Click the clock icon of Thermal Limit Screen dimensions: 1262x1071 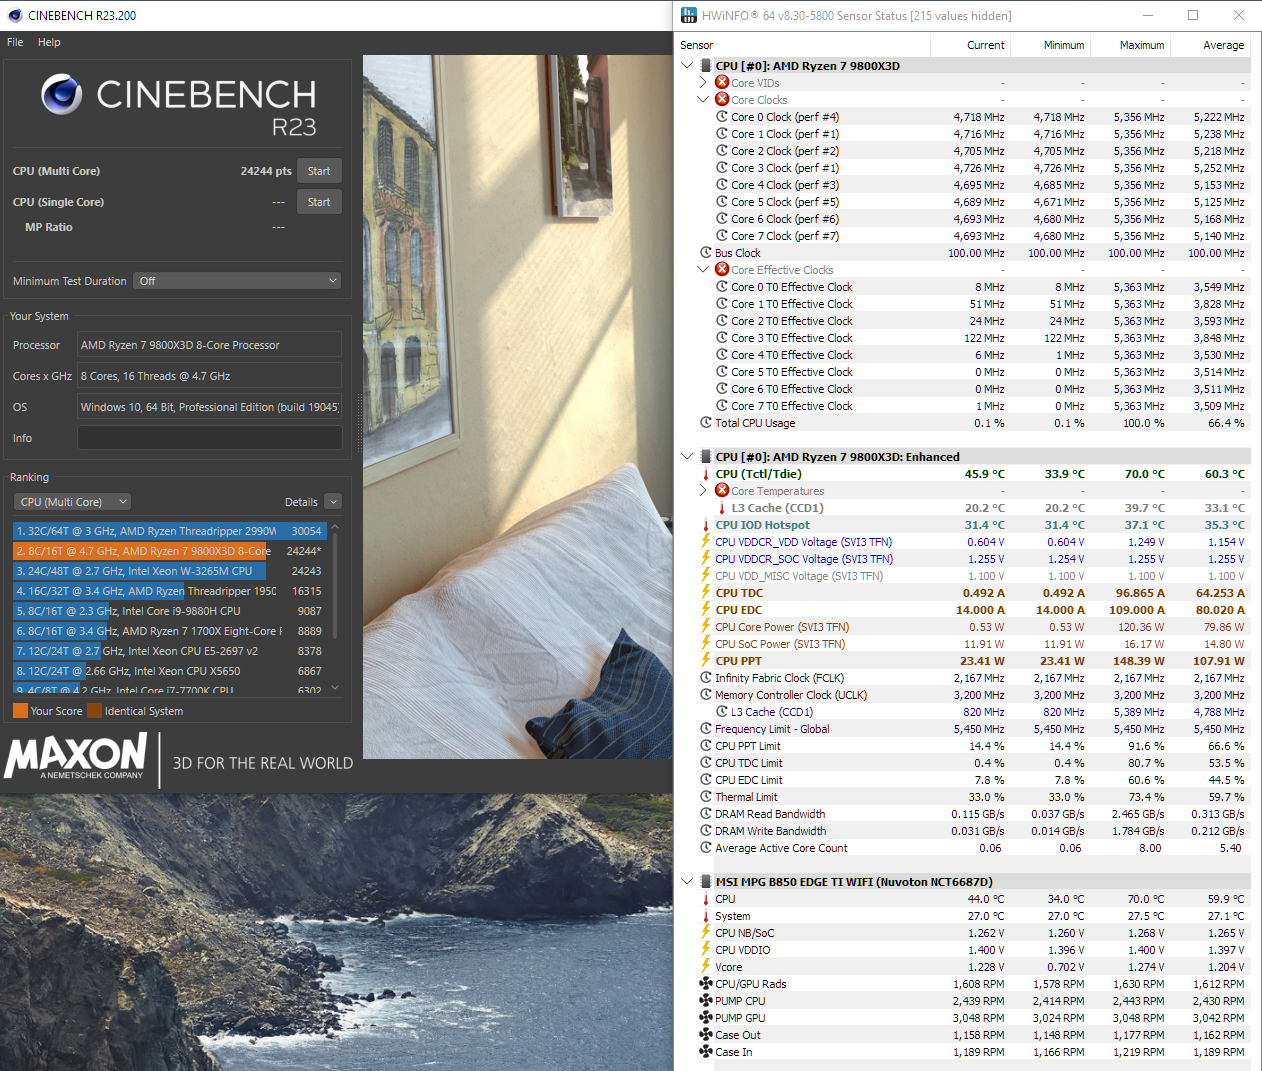706,797
